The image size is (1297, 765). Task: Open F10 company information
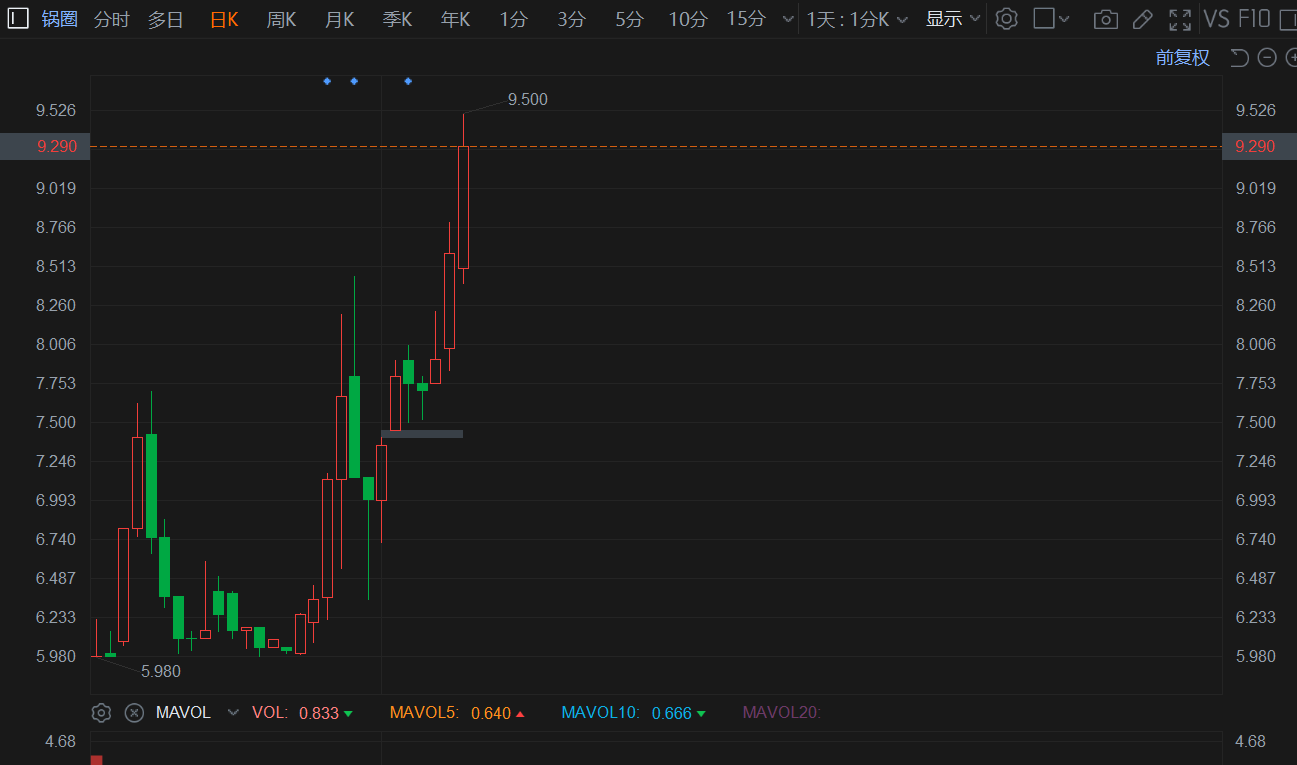pyautogui.click(x=1254, y=19)
